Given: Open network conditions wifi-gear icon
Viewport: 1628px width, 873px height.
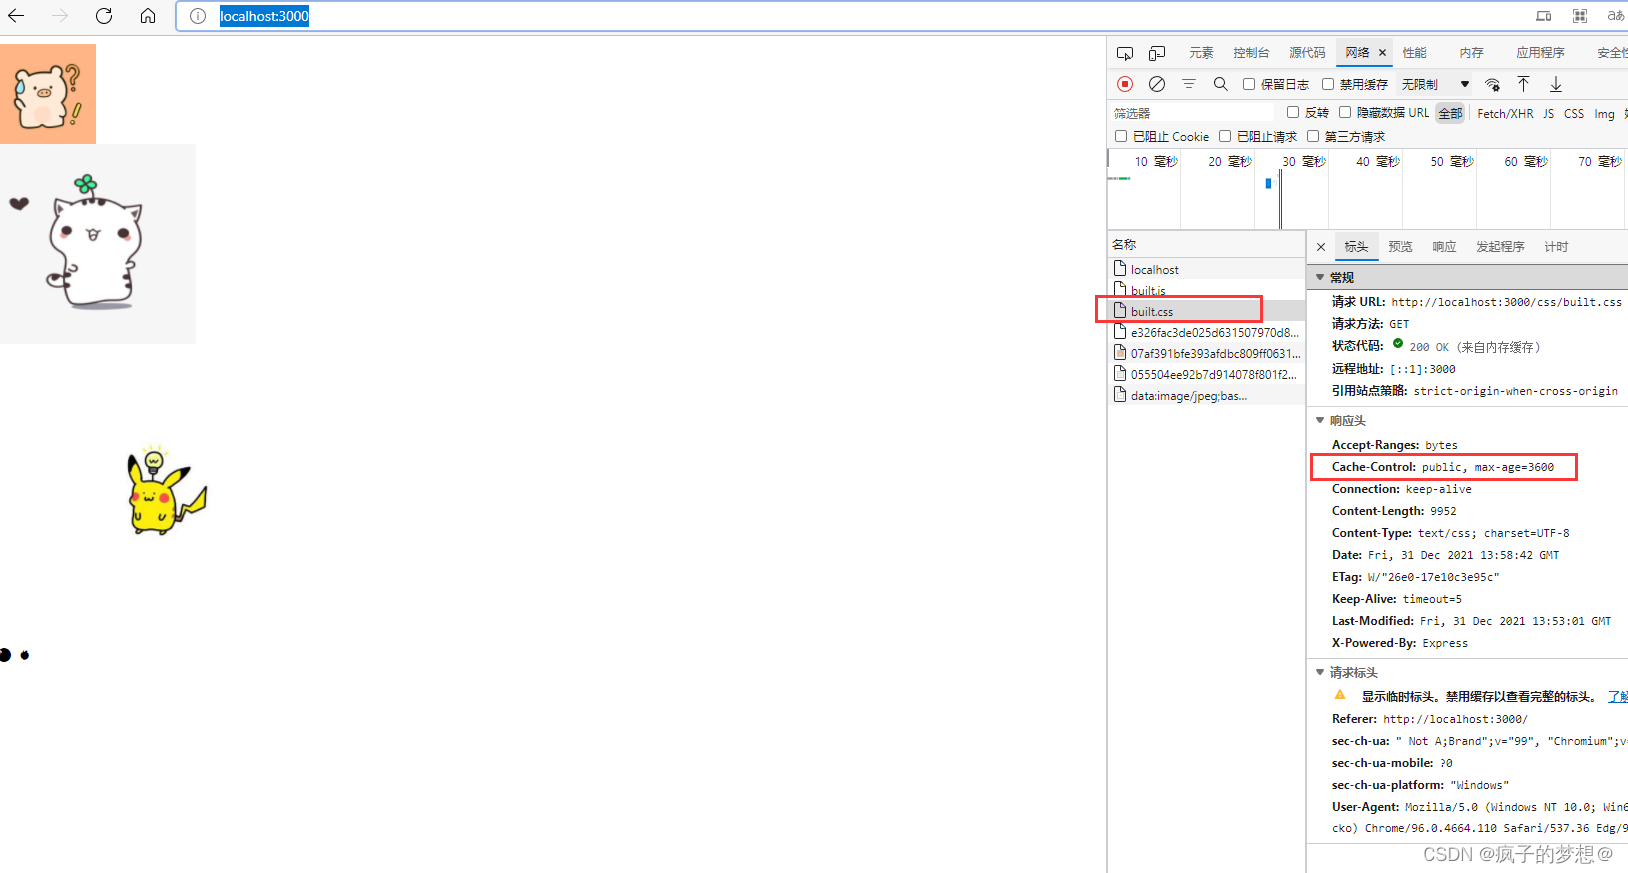Looking at the screenshot, I should coord(1492,84).
